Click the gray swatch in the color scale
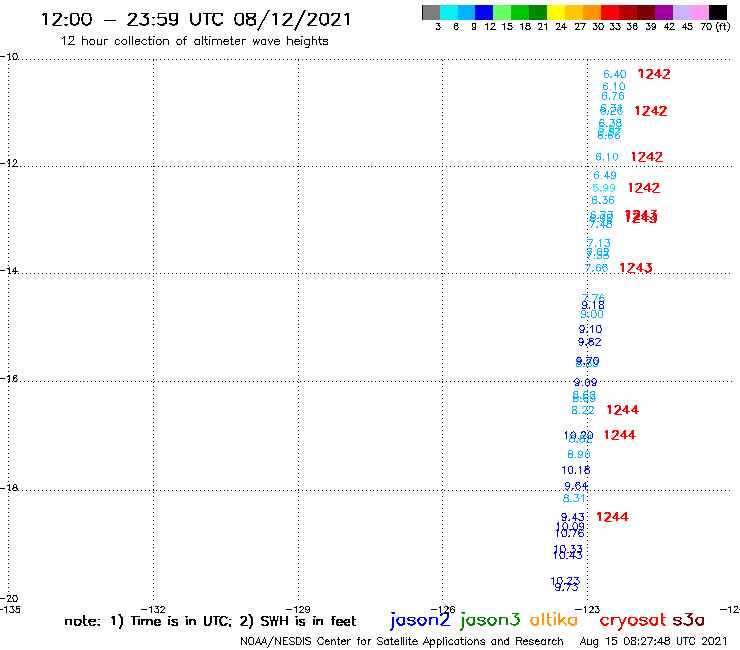 coord(431,12)
